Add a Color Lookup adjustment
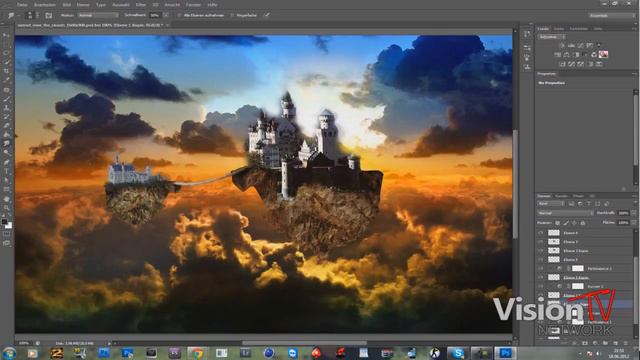Image resolution: width=640 pixels, height=360 pixels. tap(603, 54)
